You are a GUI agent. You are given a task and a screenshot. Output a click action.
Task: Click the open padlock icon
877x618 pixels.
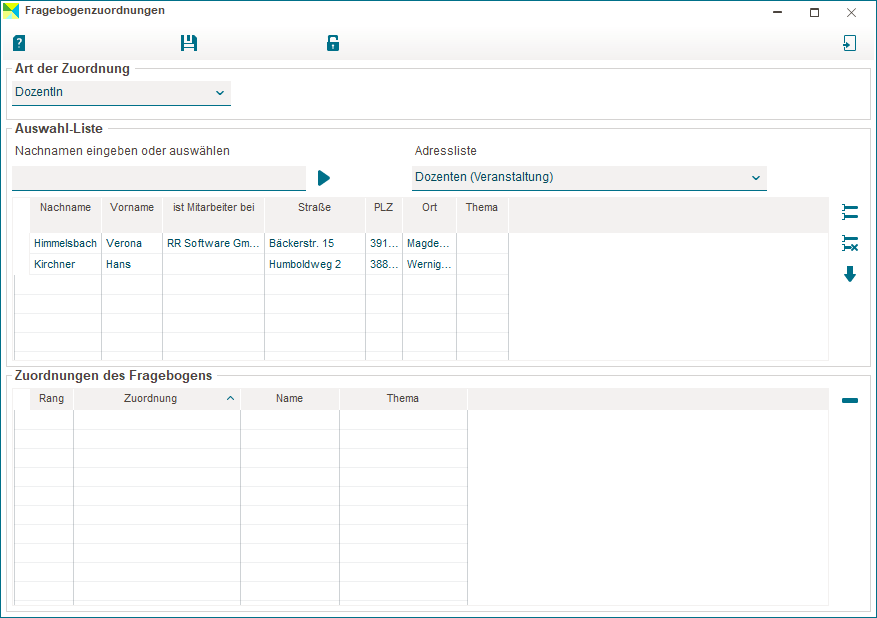[333, 43]
